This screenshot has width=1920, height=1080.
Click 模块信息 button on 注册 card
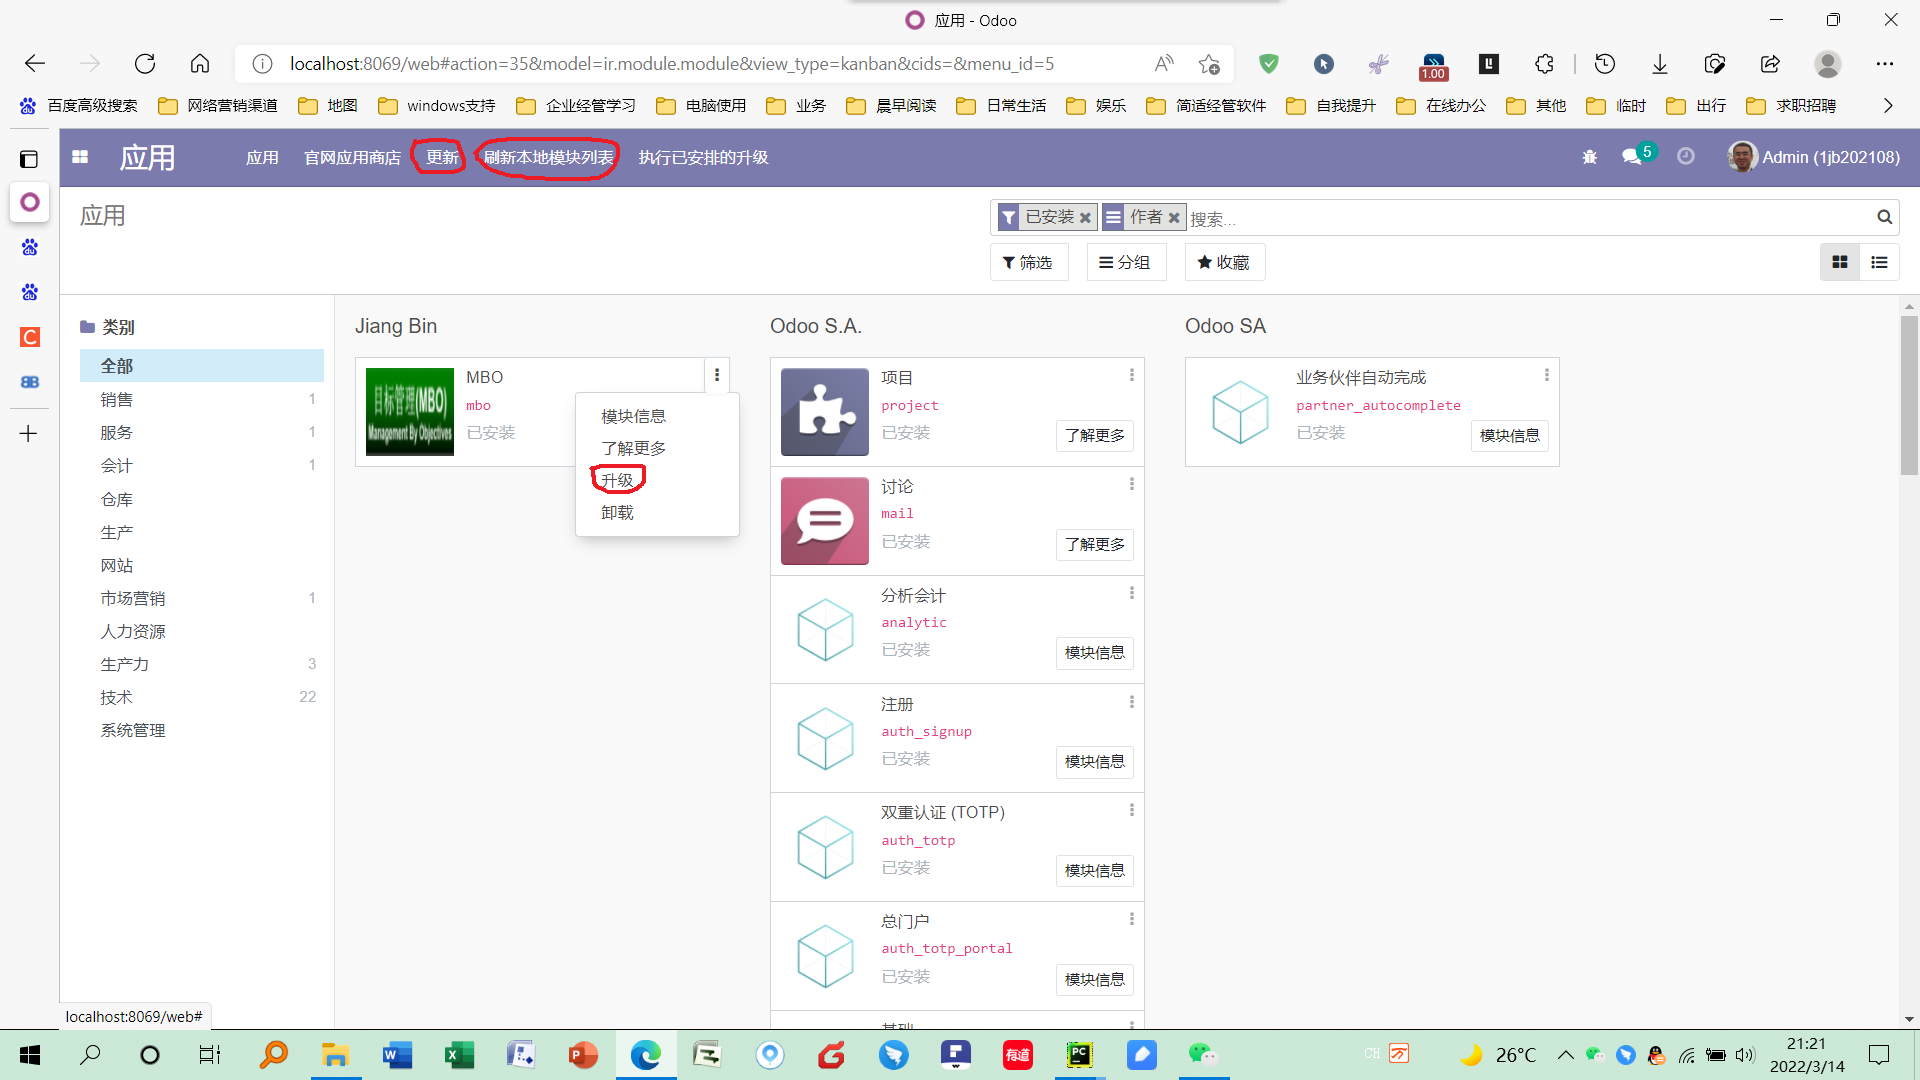pyautogui.click(x=1095, y=761)
